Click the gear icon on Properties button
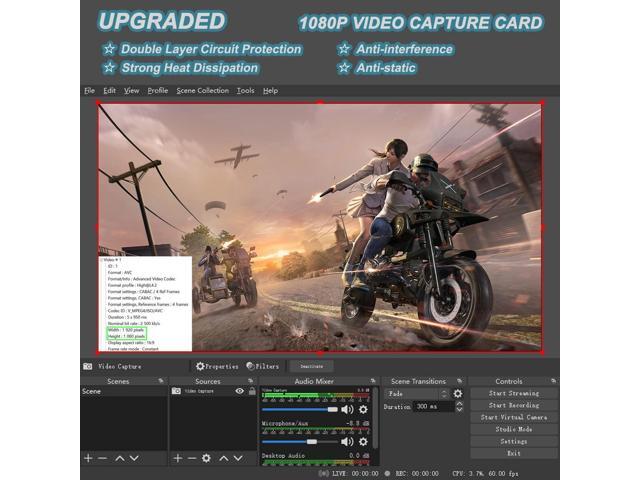This screenshot has width=640, height=480. pyautogui.click(x=200, y=366)
